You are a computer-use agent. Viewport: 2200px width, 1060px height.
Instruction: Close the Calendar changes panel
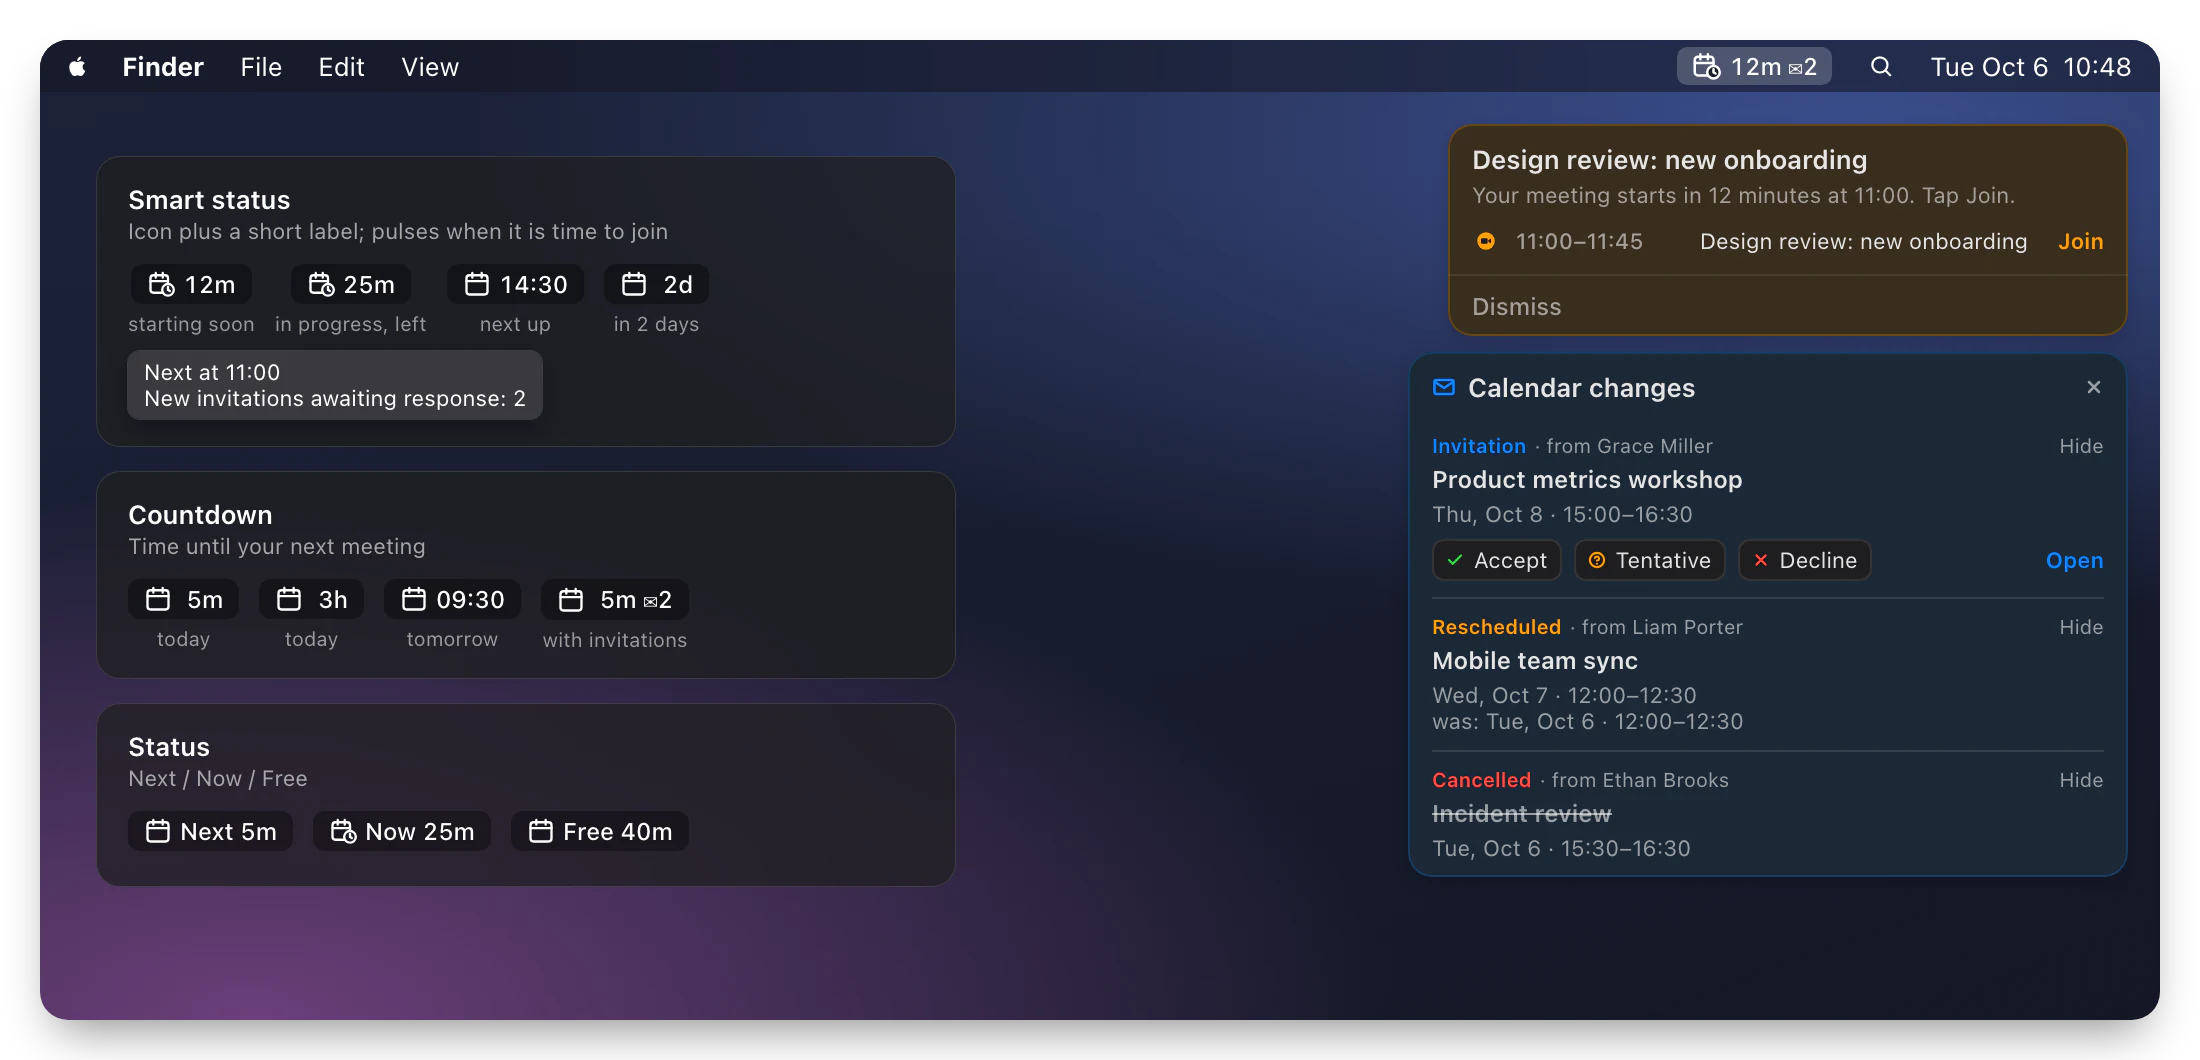coord(2093,387)
